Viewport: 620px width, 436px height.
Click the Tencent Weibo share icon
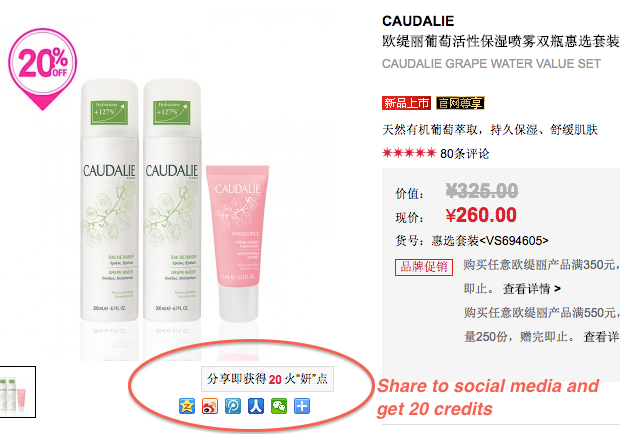click(x=233, y=406)
